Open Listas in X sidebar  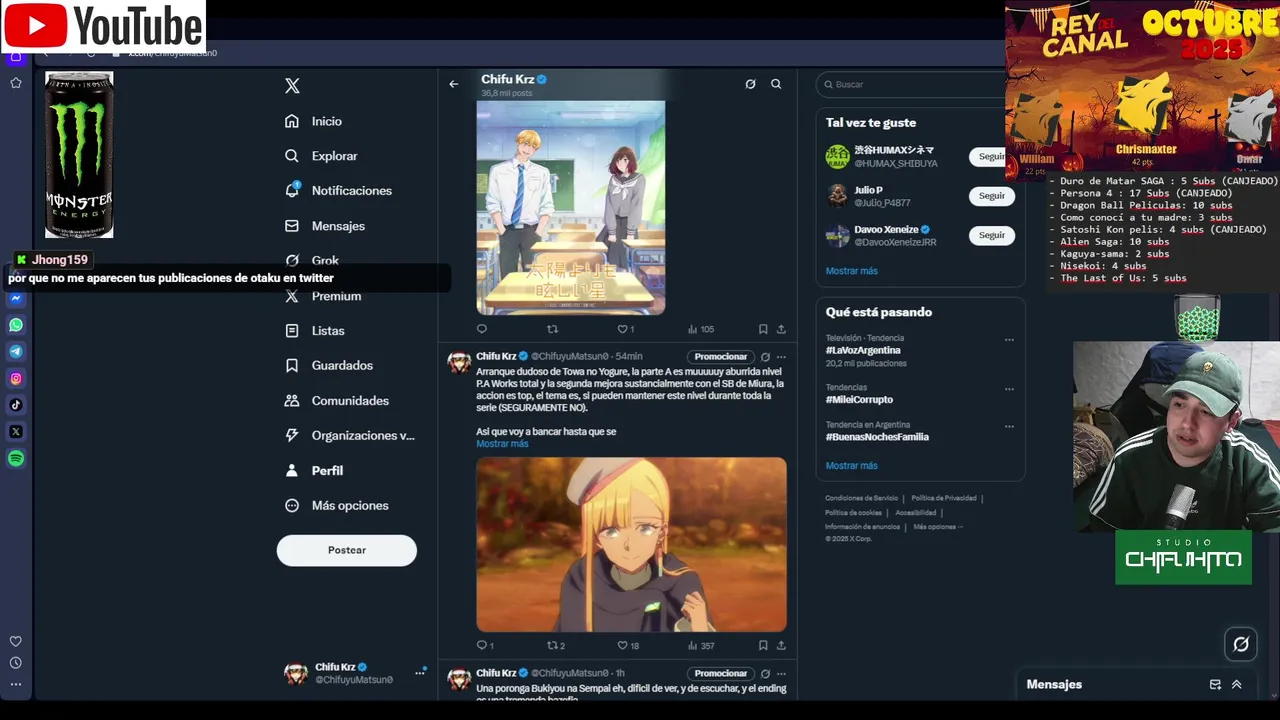[x=315, y=331]
